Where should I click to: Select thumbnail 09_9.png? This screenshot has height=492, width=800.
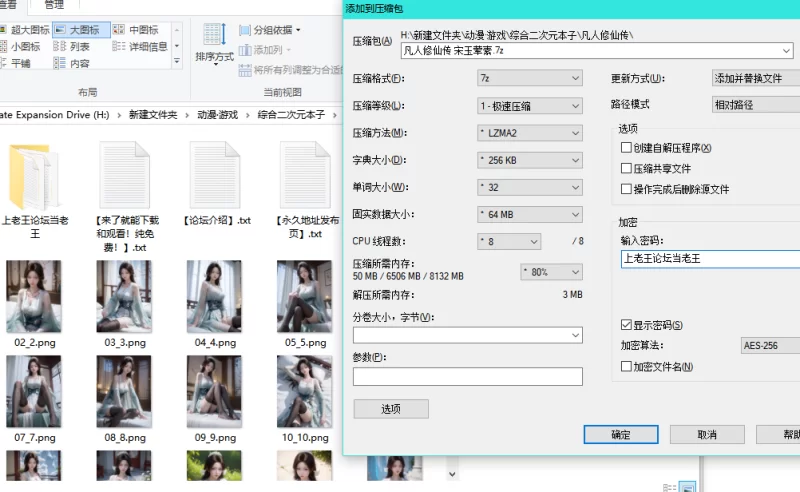click(215, 399)
